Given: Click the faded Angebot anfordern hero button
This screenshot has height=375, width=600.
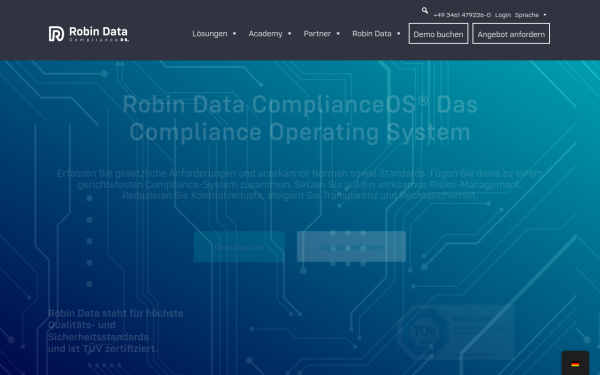Looking at the screenshot, I should tap(351, 247).
